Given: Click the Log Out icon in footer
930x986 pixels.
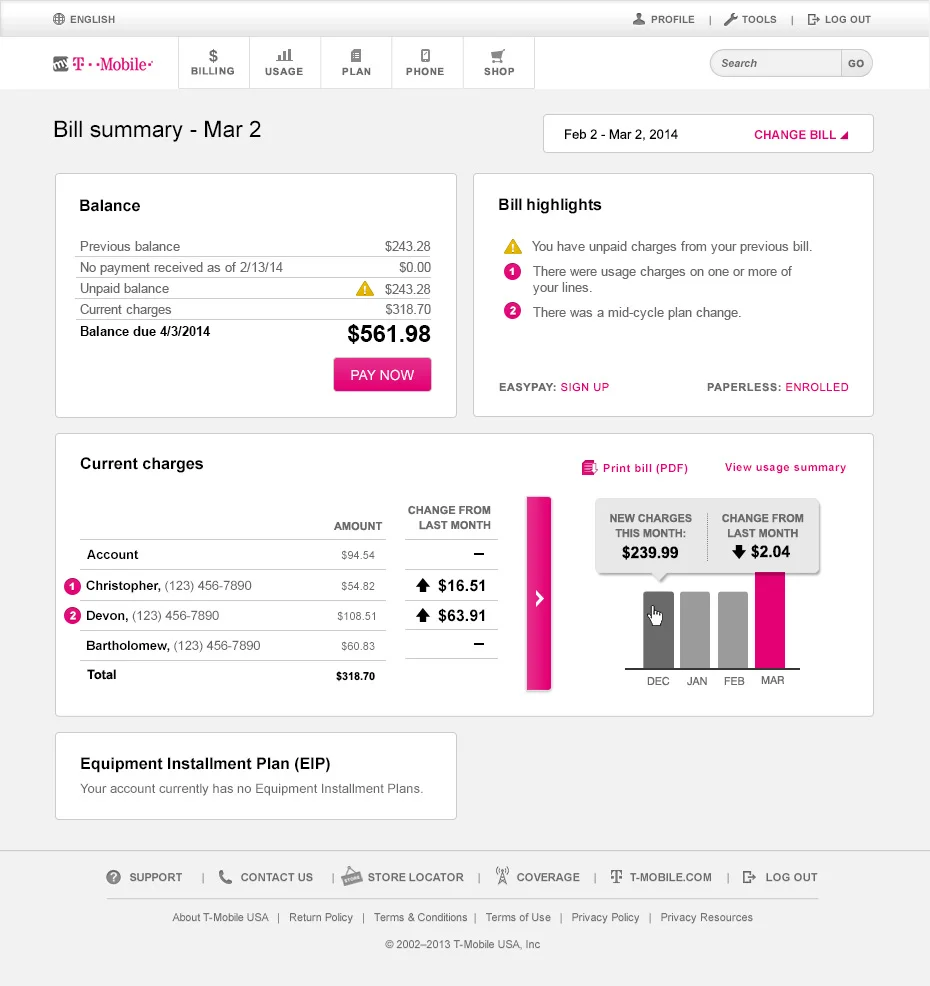Looking at the screenshot, I should click(x=748, y=876).
